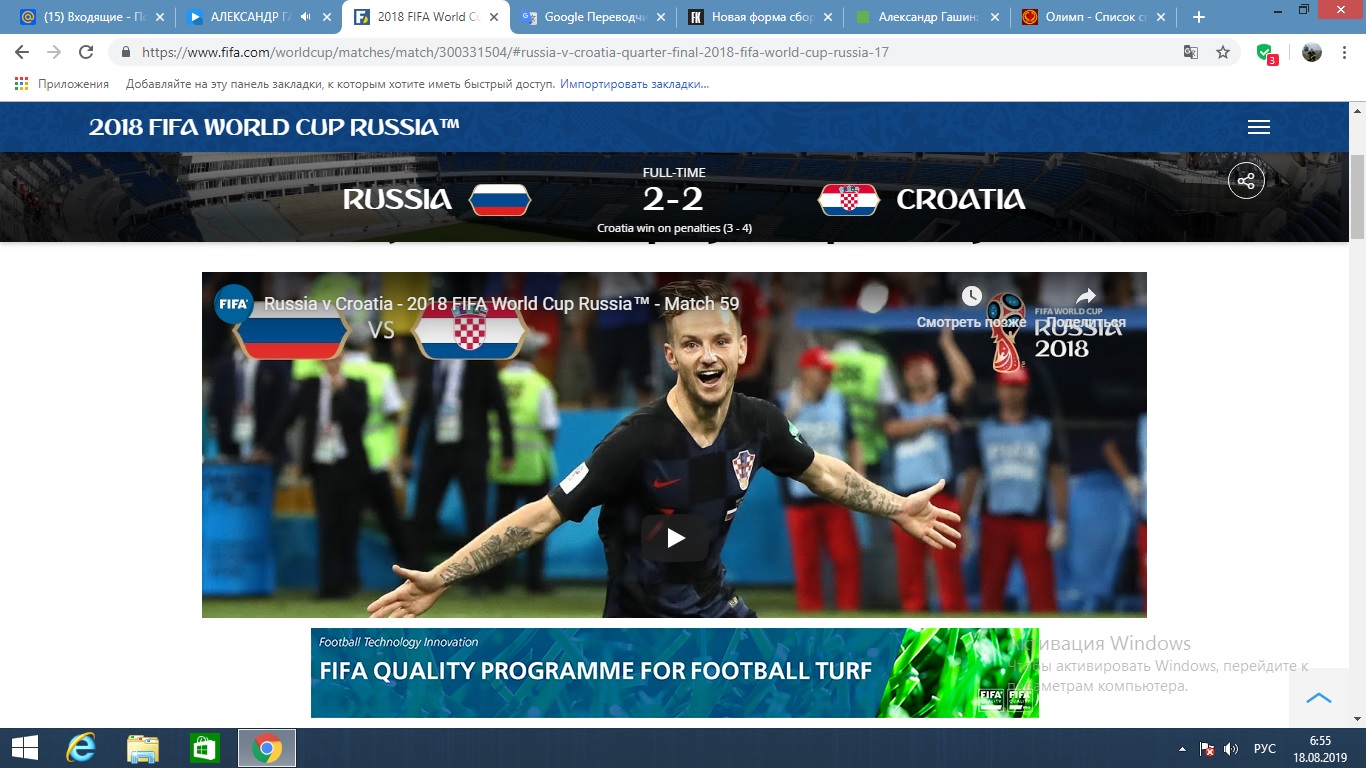Image resolution: width=1366 pixels, height=768 pixels.
Task: Close the Входящие mail tab
Action: 158,17
